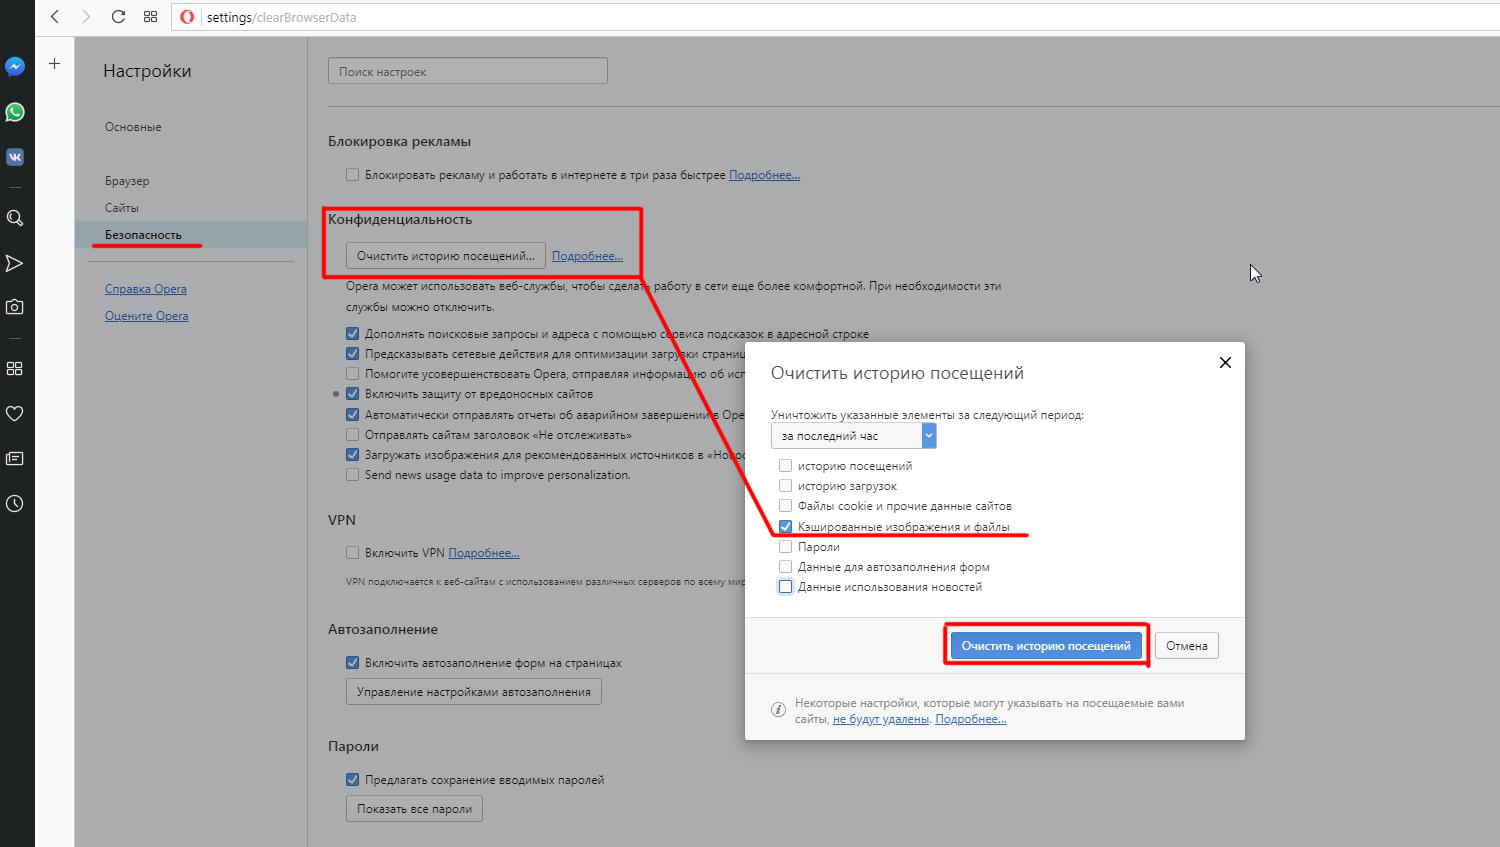The image size is (1500, 847).
Task: Open the news feed icon in sidebar
Action: tap(15, 458)
